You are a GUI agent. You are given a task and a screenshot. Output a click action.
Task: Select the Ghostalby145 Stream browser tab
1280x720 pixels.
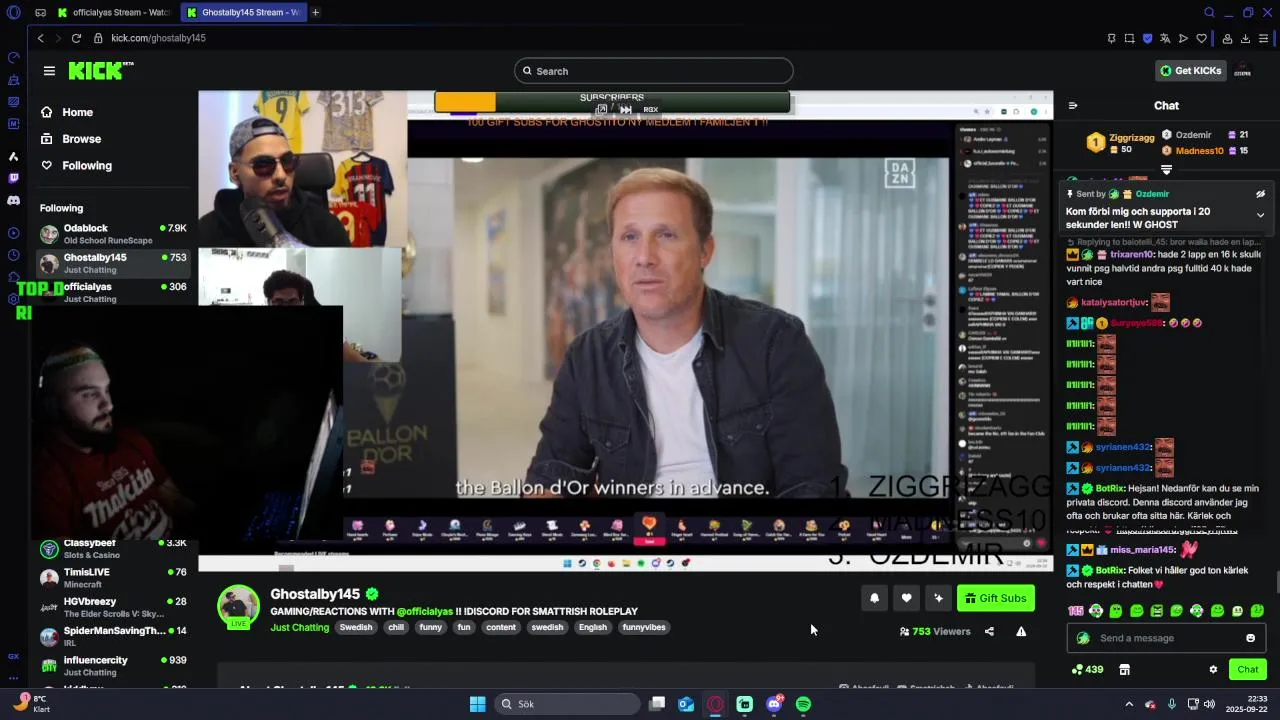[245, 12]
